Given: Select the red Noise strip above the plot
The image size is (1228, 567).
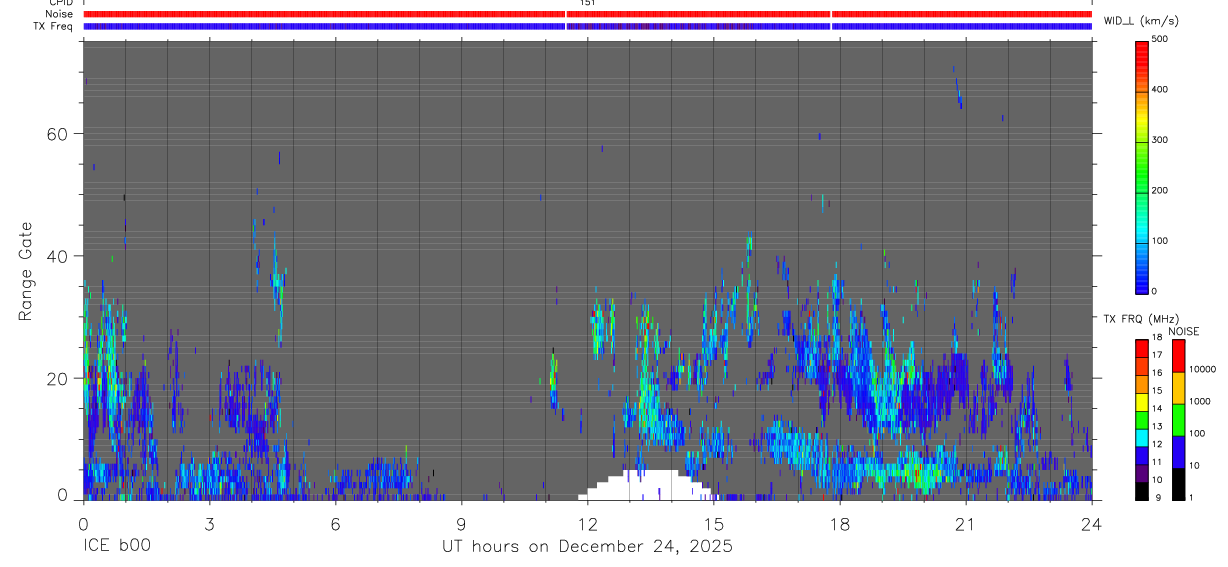Looking at the screenshot, I should pos(587,14).
